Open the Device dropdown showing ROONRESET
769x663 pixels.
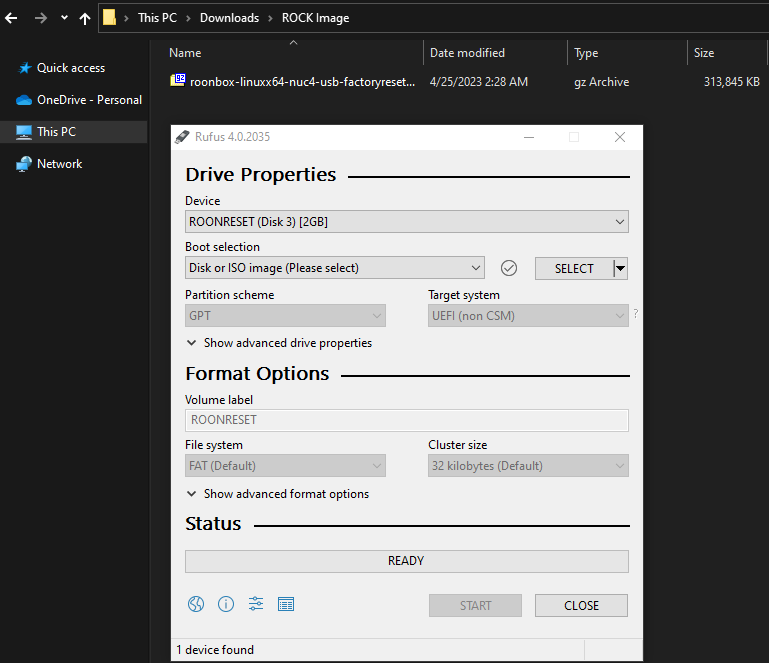point(407,222)
